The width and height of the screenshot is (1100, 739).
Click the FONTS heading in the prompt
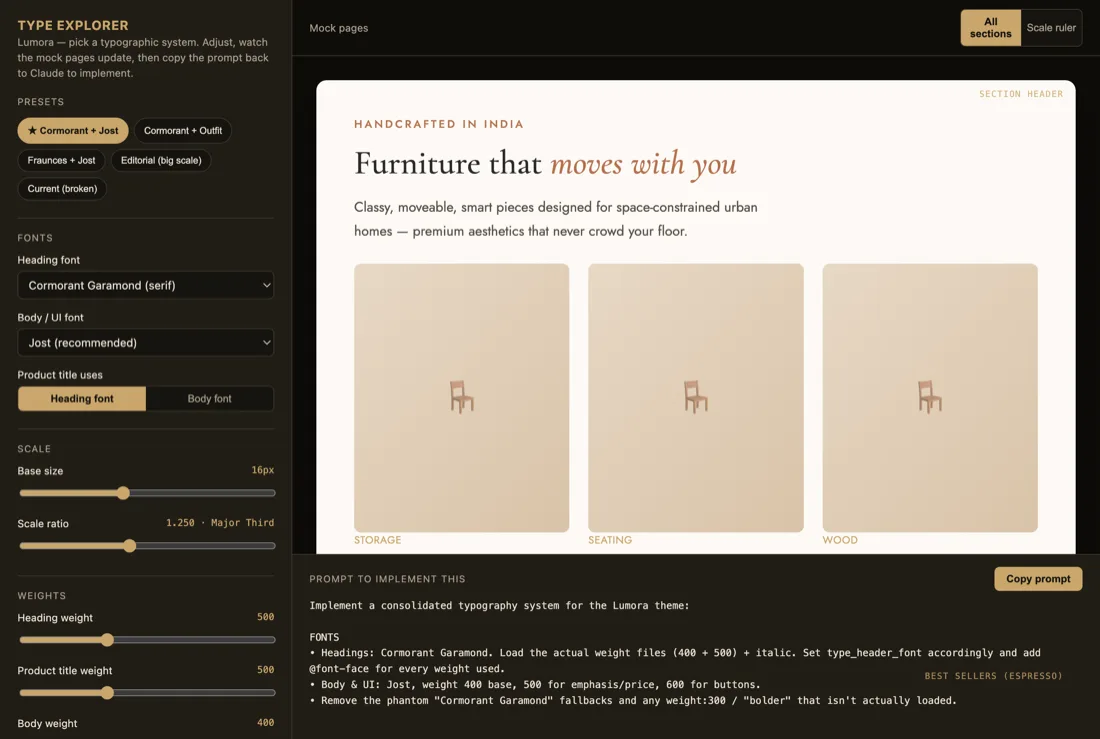(324, 637)
